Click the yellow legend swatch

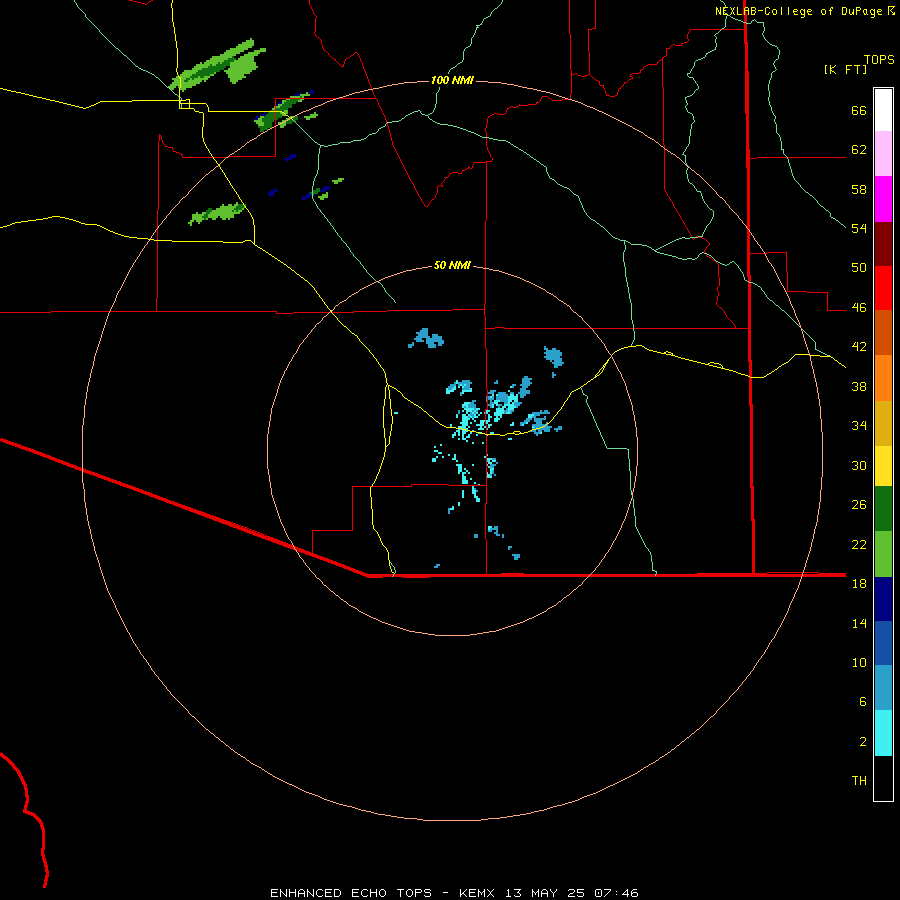883,465
